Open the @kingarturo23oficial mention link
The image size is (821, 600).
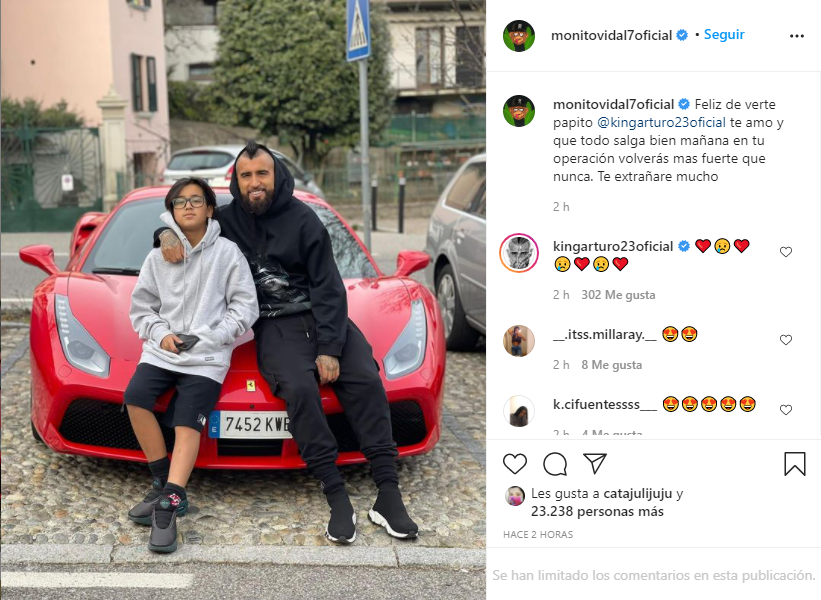pyautogui.click(x=661, y=123)
